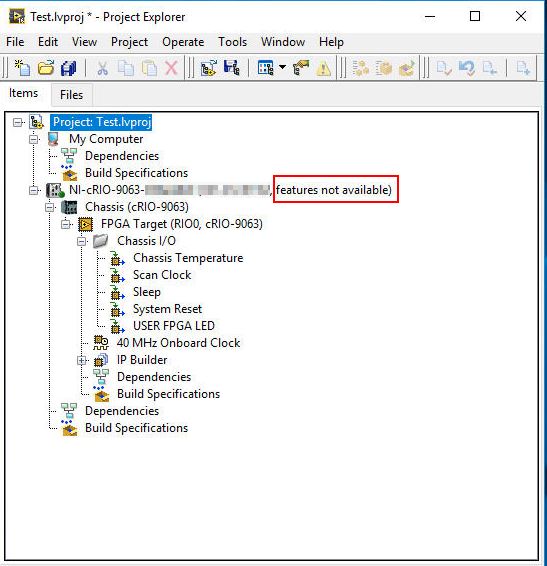Collapse the Project: Test.lvproj root node
The image size is (547, 566).
coord(17,122)
